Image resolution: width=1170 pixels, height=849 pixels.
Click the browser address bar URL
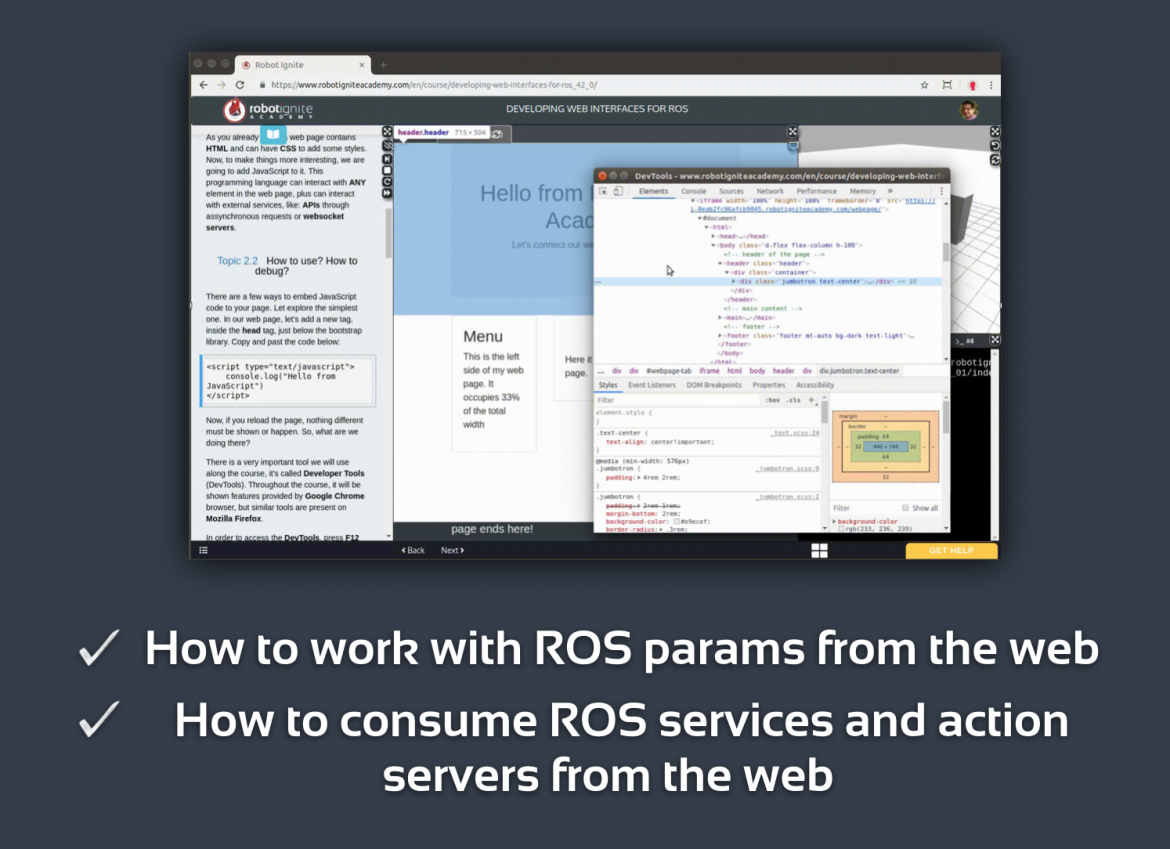[434, 85]
